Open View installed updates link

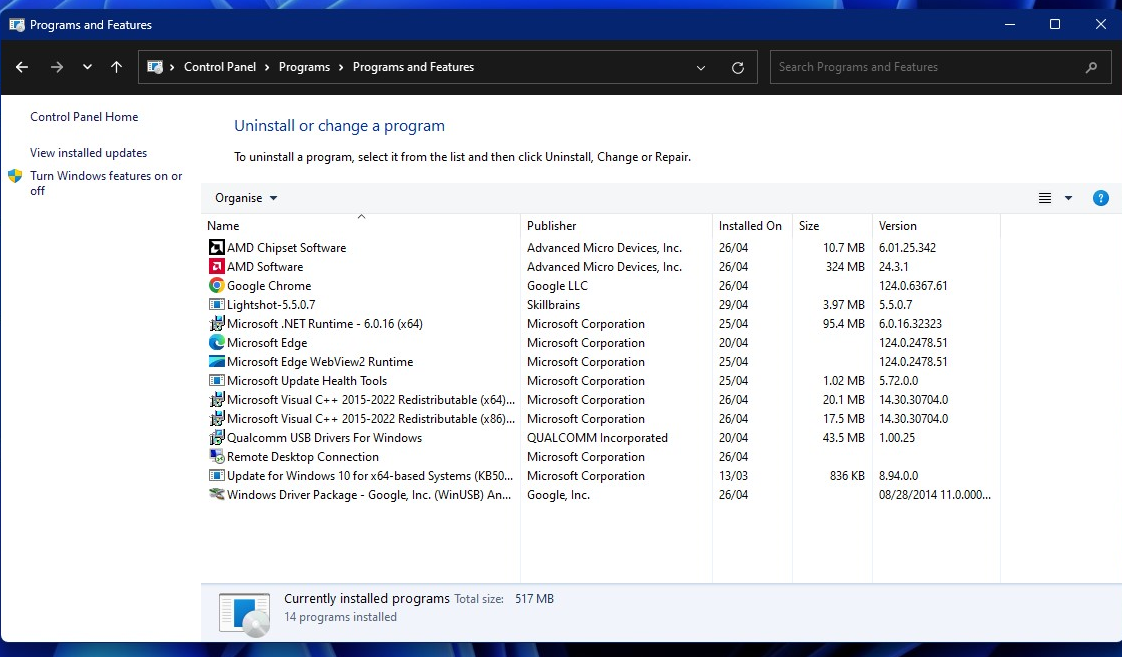(x=88, y=152)
